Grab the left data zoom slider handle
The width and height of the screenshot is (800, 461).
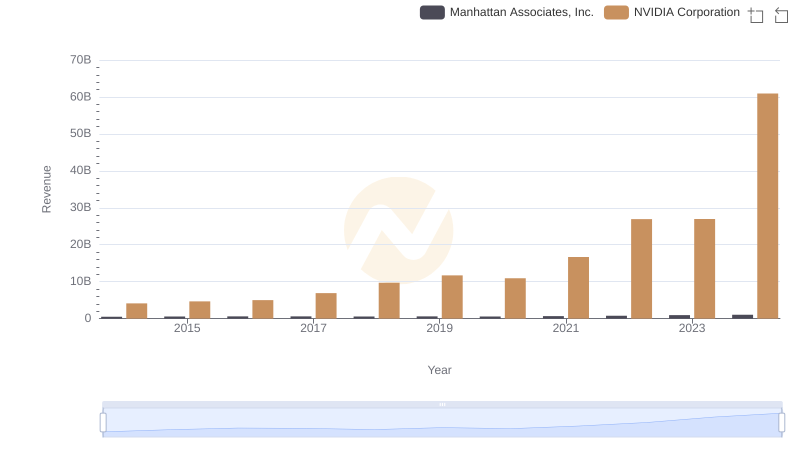pos(103,423)
